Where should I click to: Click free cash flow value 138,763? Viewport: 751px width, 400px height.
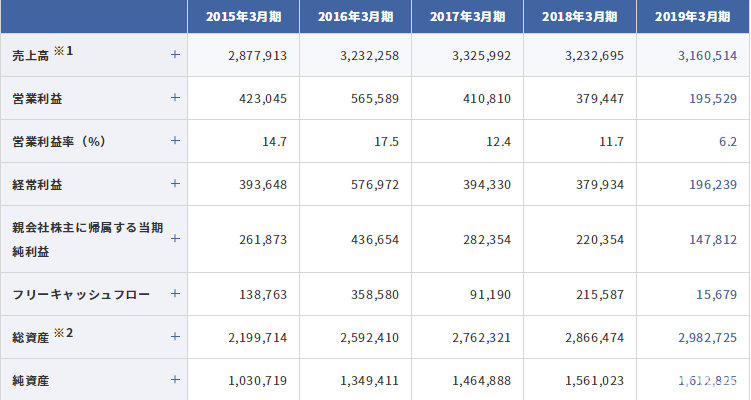[263, 295]
